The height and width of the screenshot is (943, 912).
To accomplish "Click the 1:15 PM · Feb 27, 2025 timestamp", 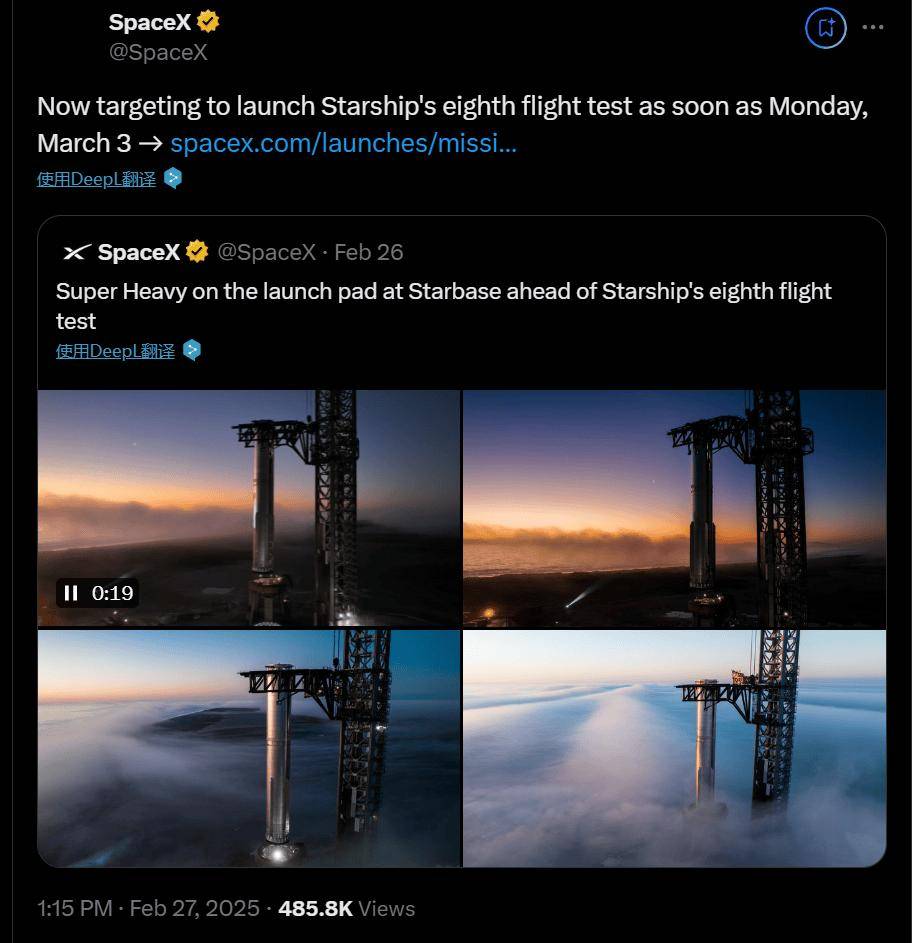I will tap(149, 908).
